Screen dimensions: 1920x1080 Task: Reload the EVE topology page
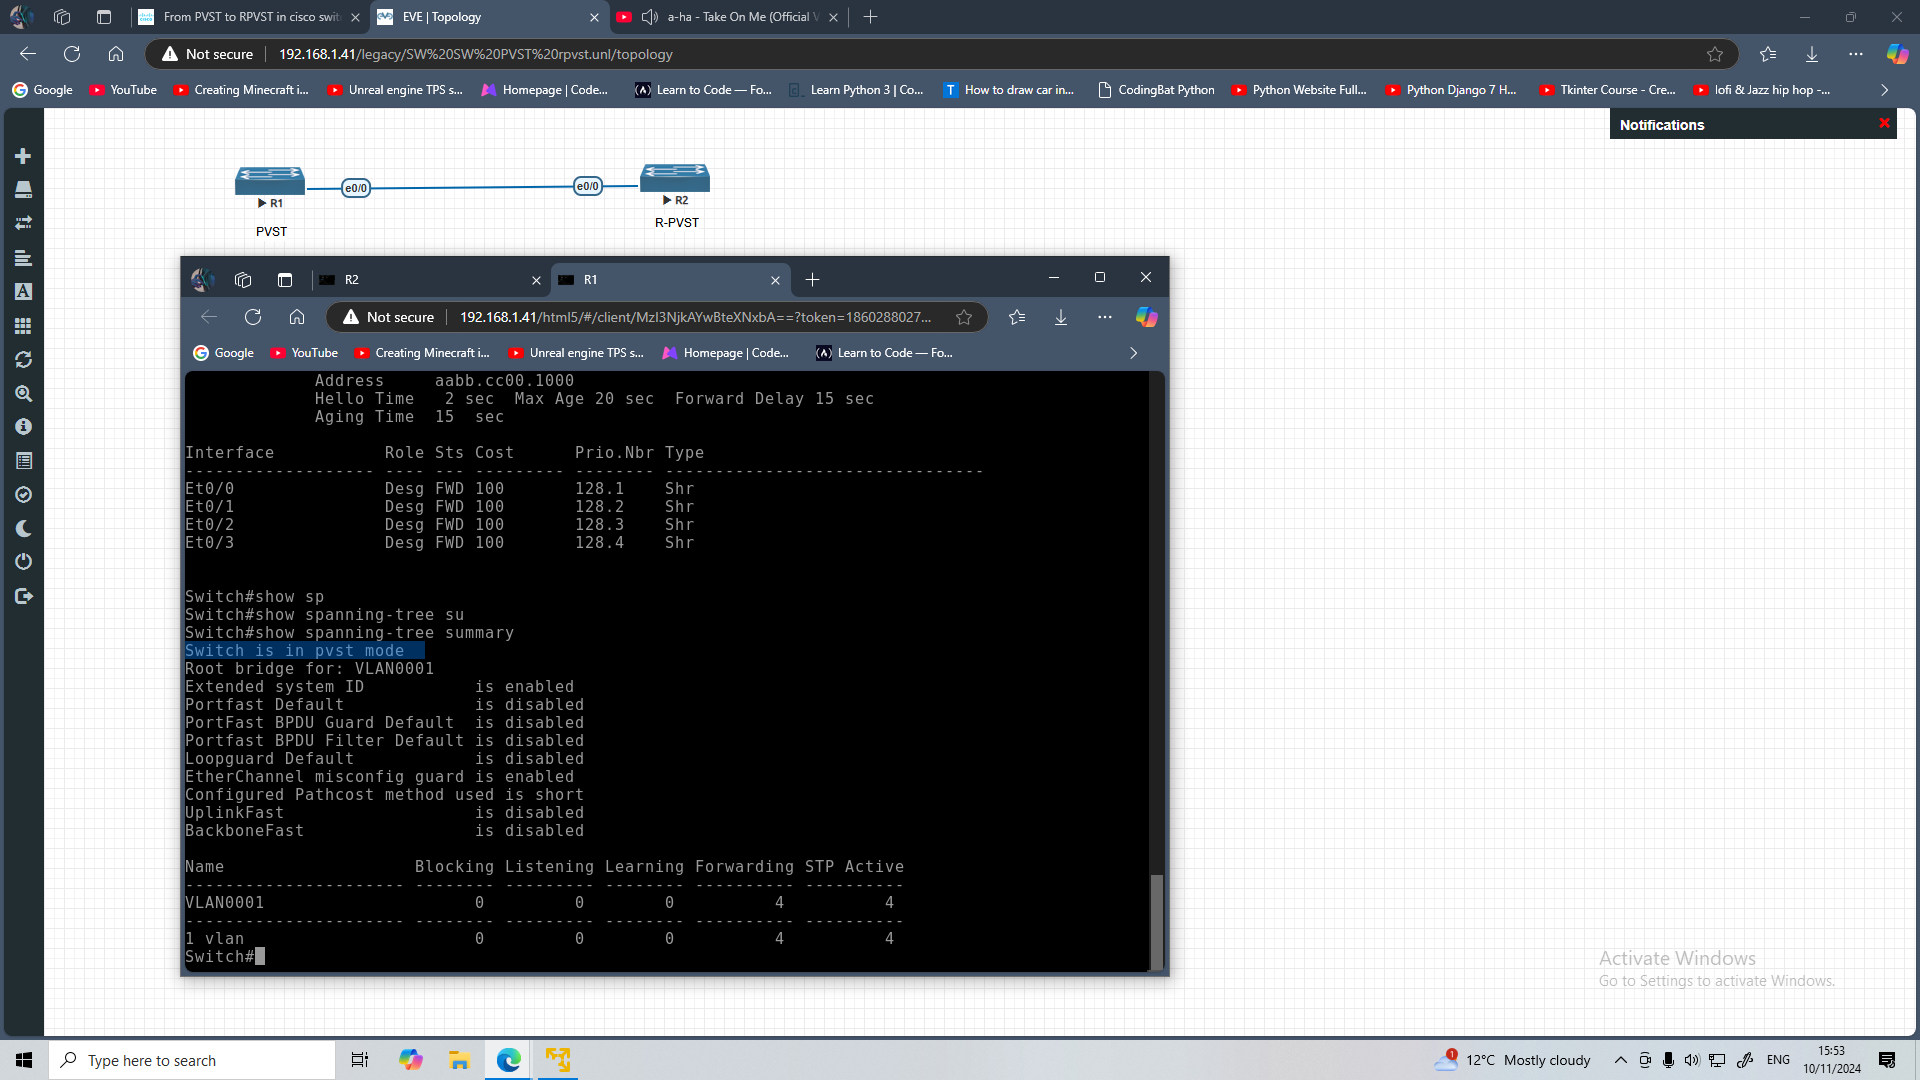(71, 54)
